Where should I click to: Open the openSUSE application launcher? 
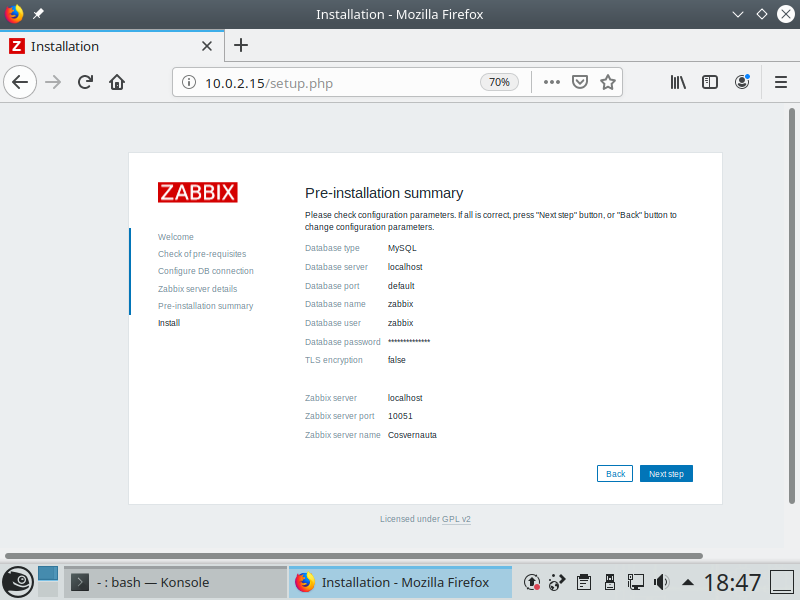point(18,582)
